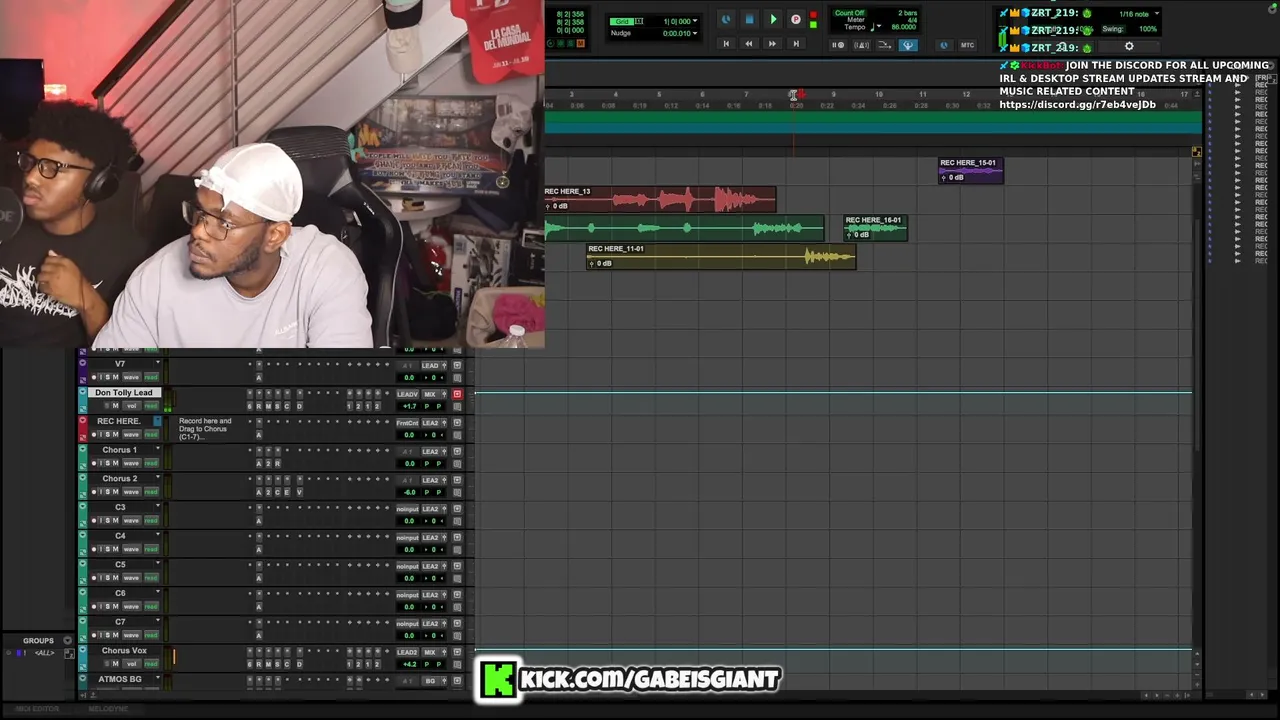Open the C7 track name dropdown arrow
The image size is (1280, 720).
pyautogui.click(x=157, y=621)
